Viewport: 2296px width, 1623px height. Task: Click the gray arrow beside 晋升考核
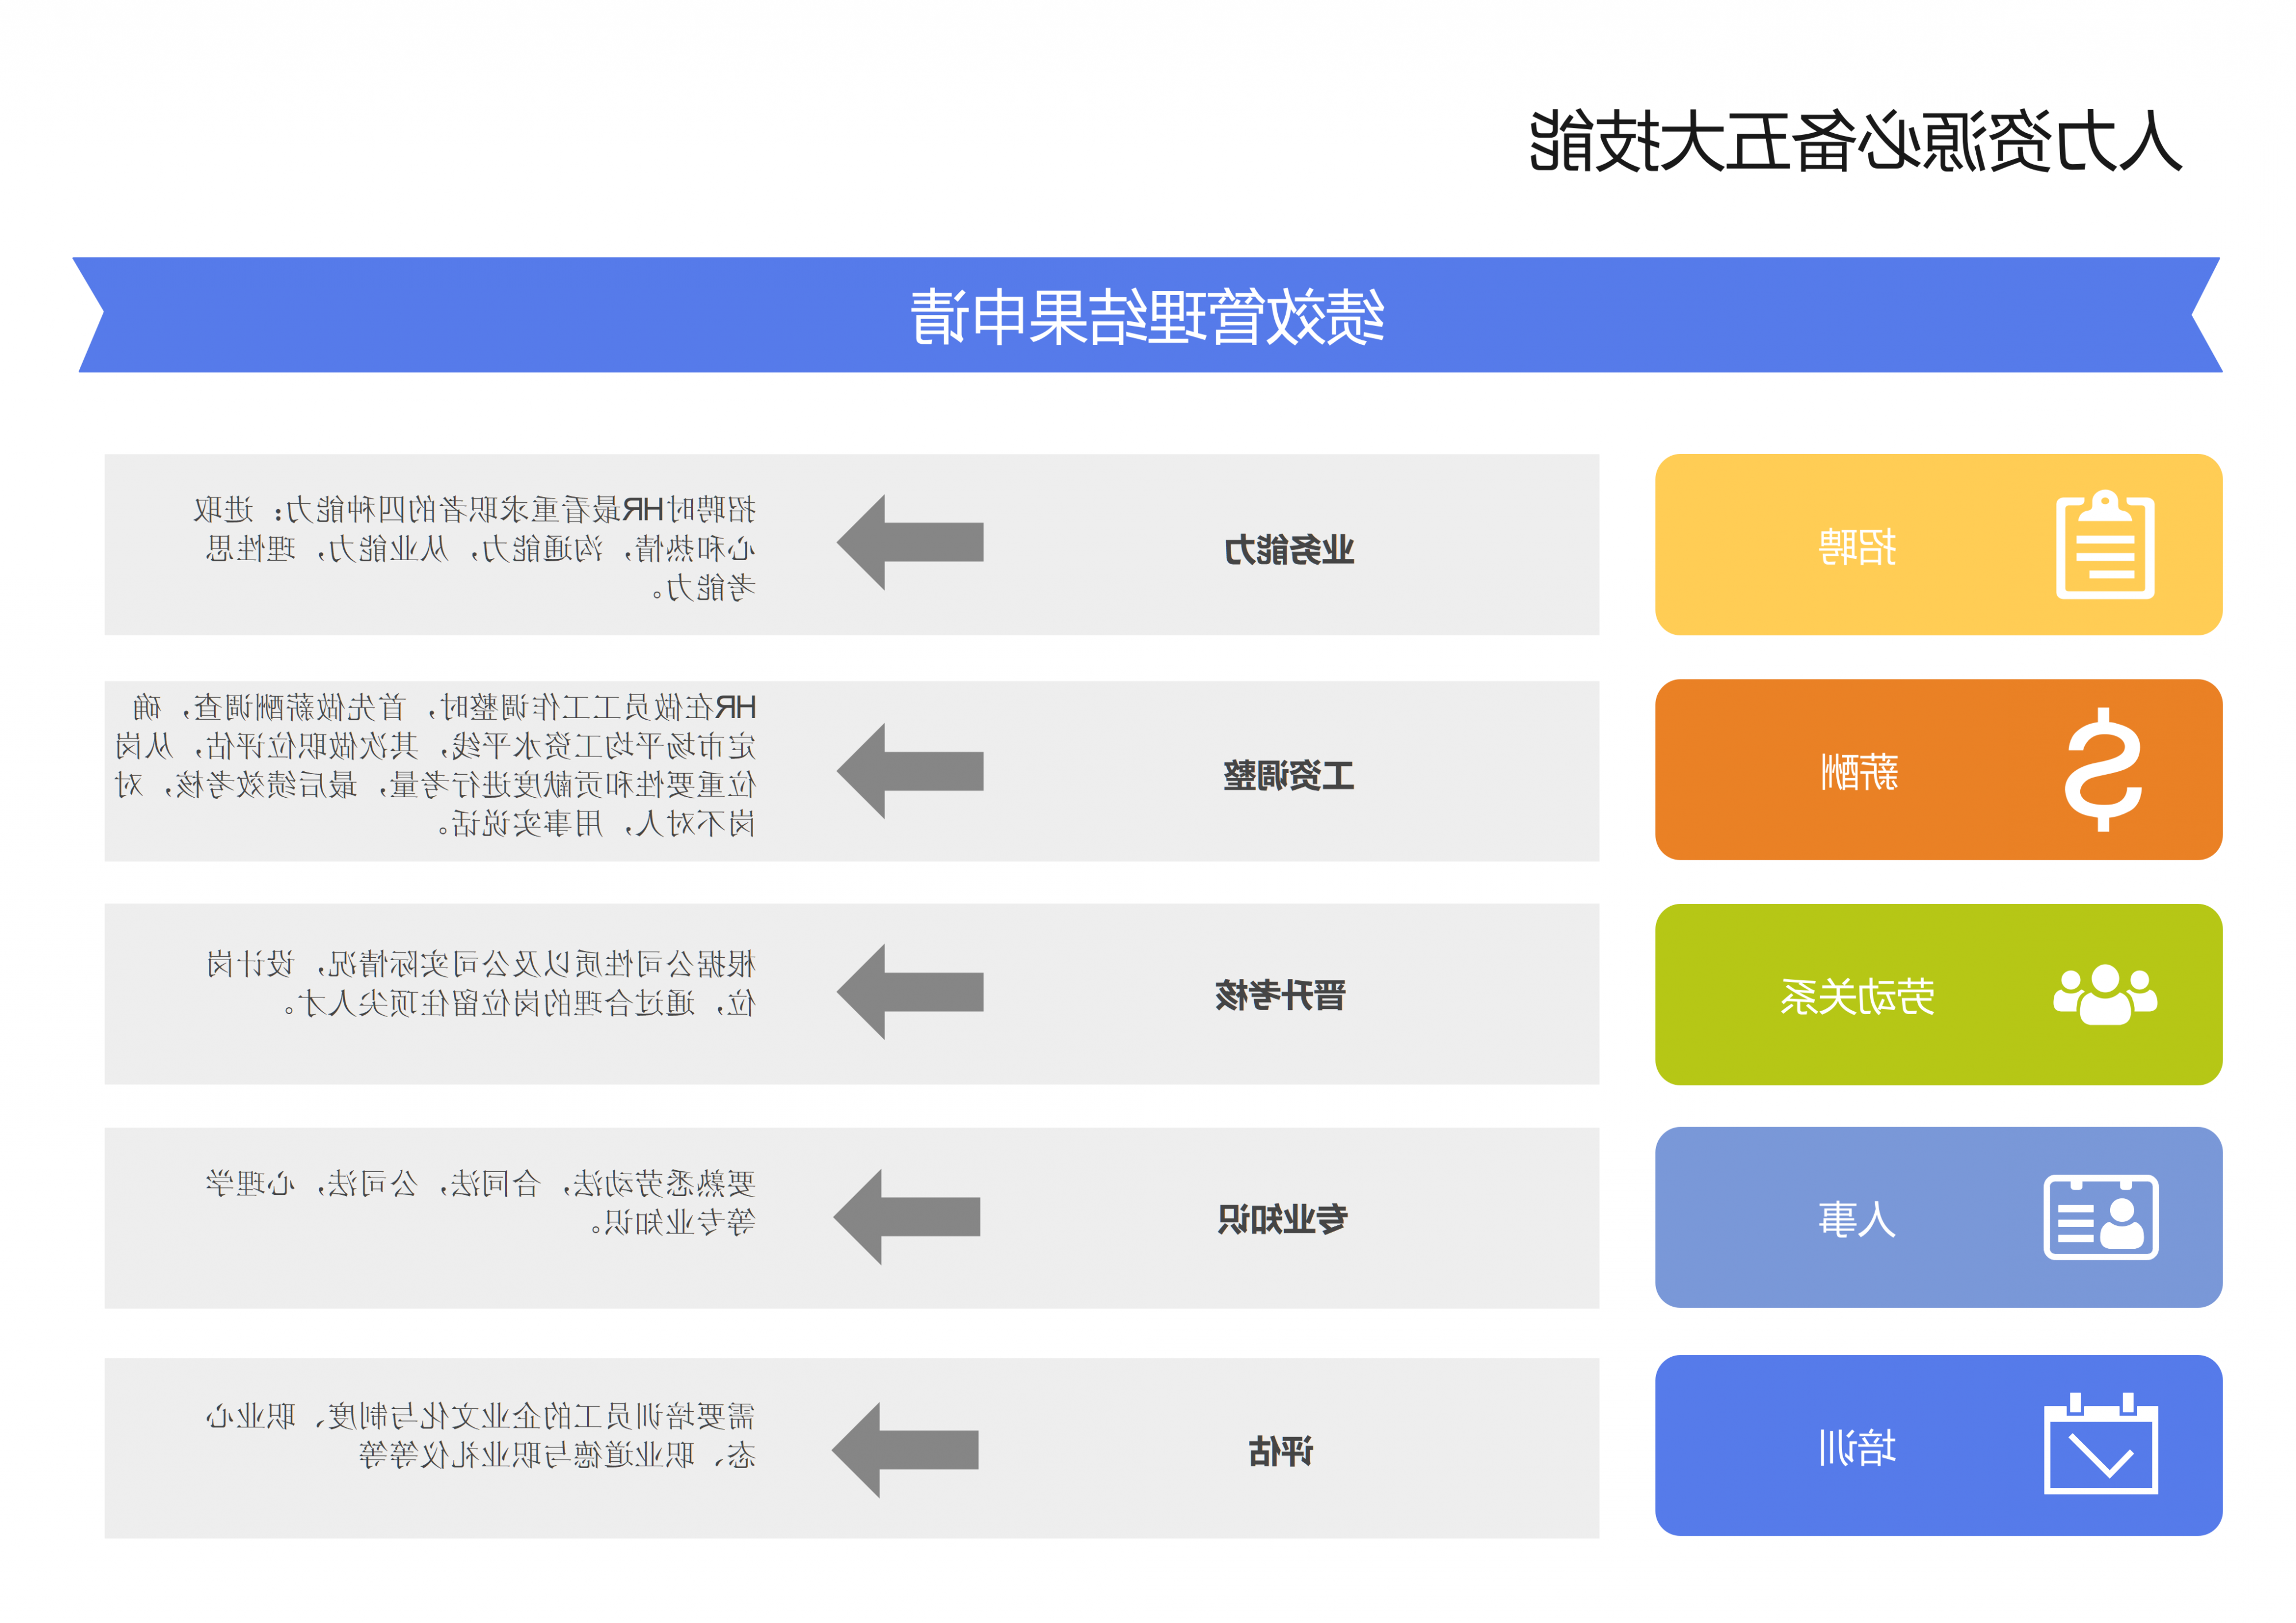pos(910,992)
